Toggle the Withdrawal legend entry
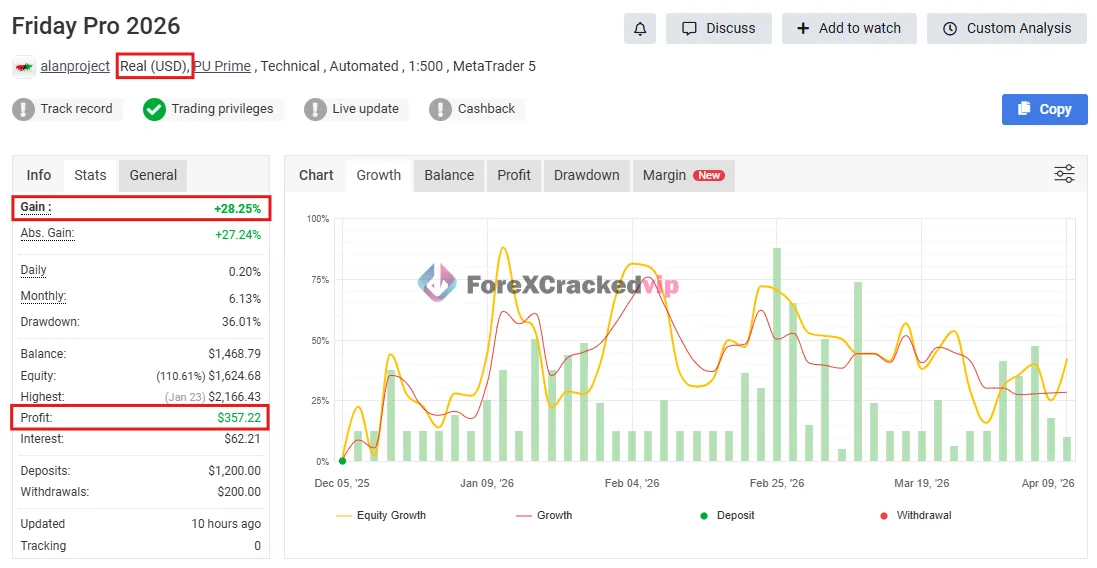 [x=916, y=516]
